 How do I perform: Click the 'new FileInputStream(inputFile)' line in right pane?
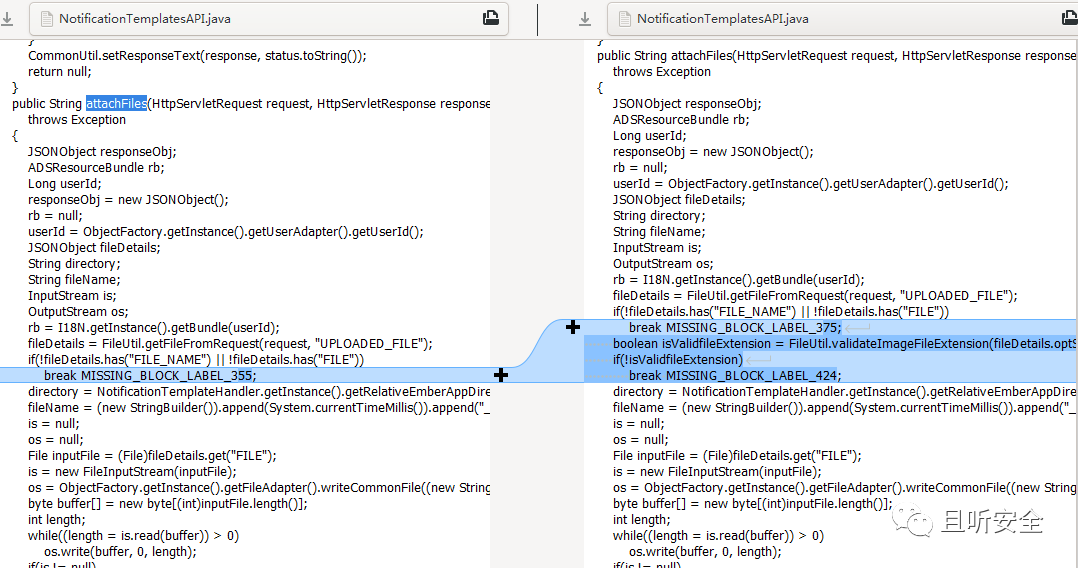point(717,471)
